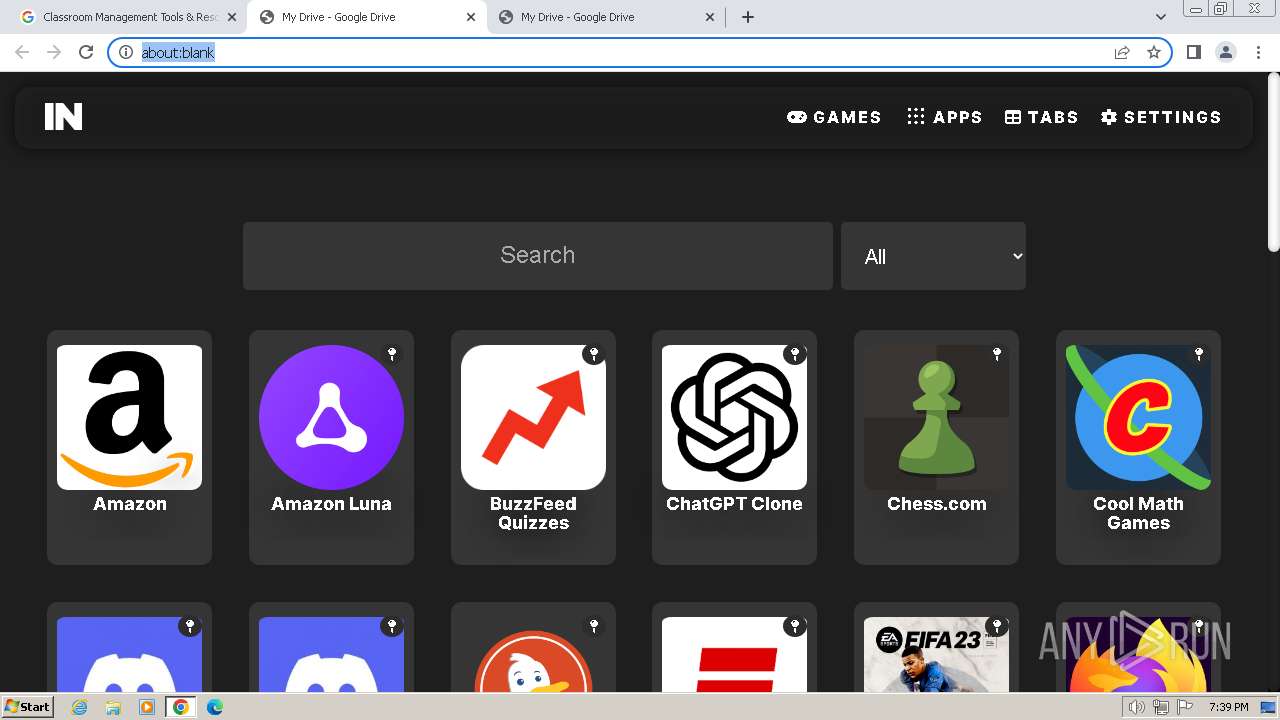
Task: Open ChatGPT Clone app icon
Action: (x=734, y=417)
